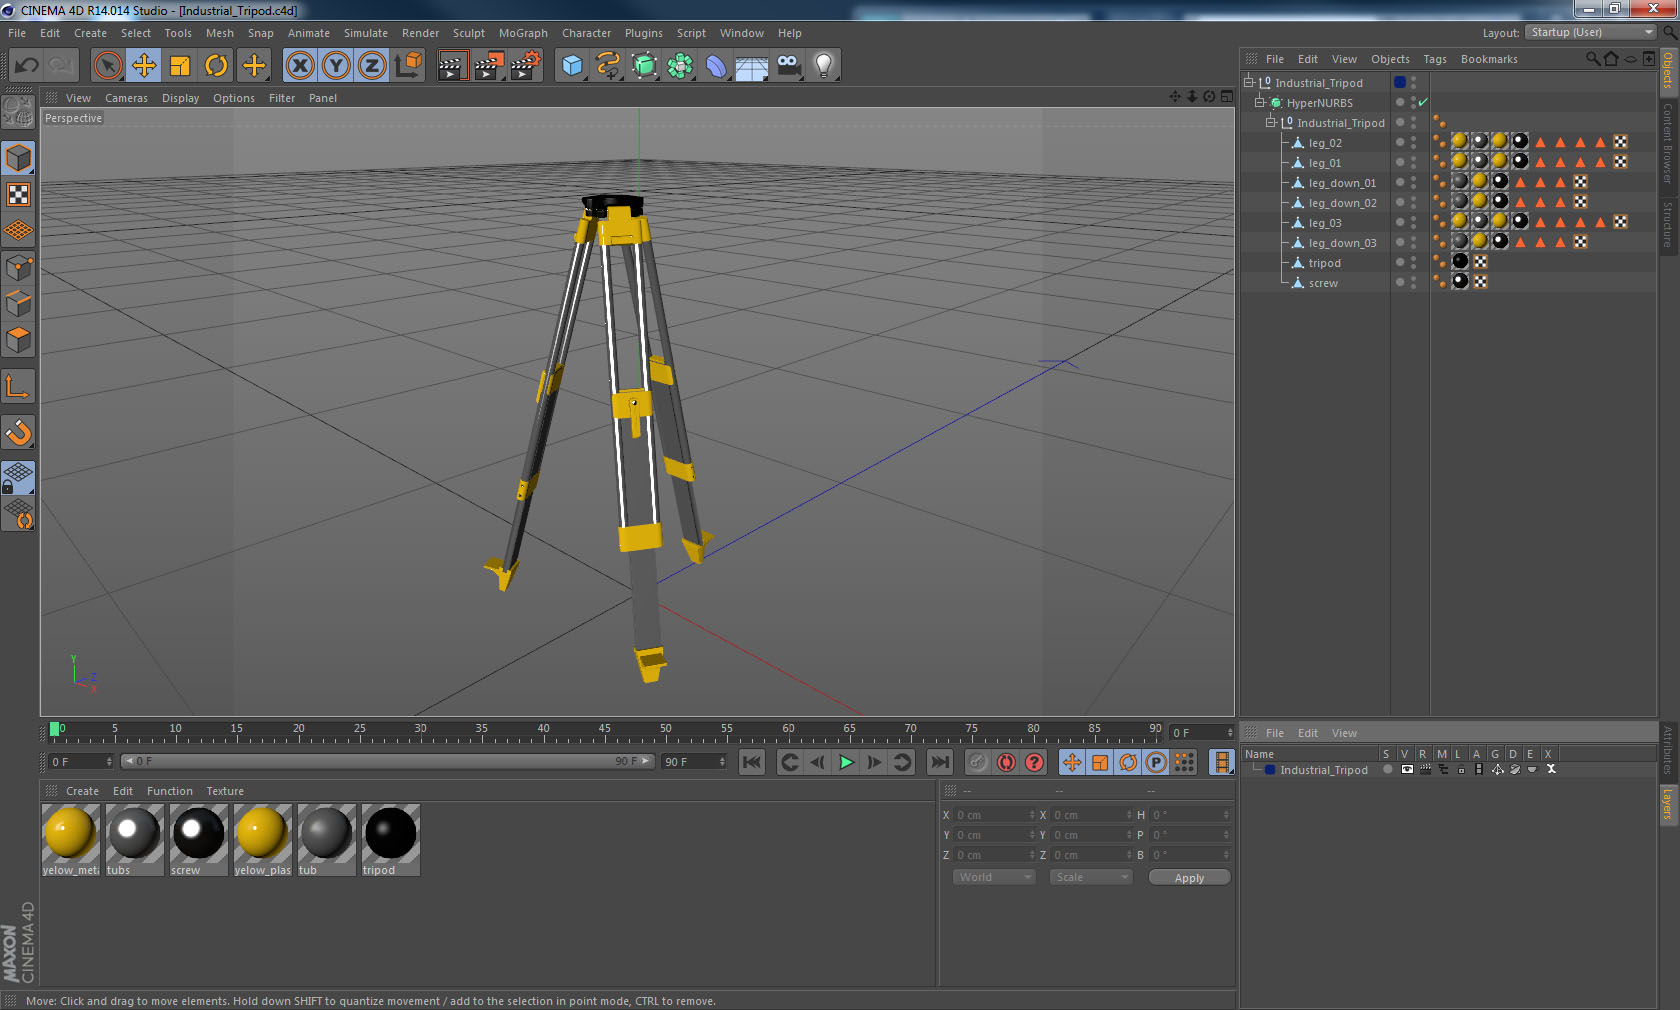The height and width of the screenshot is (1010, 1680).
Task: Open the World coordinate dropdown
Action: pyautogui.click(x=993, y=877)
